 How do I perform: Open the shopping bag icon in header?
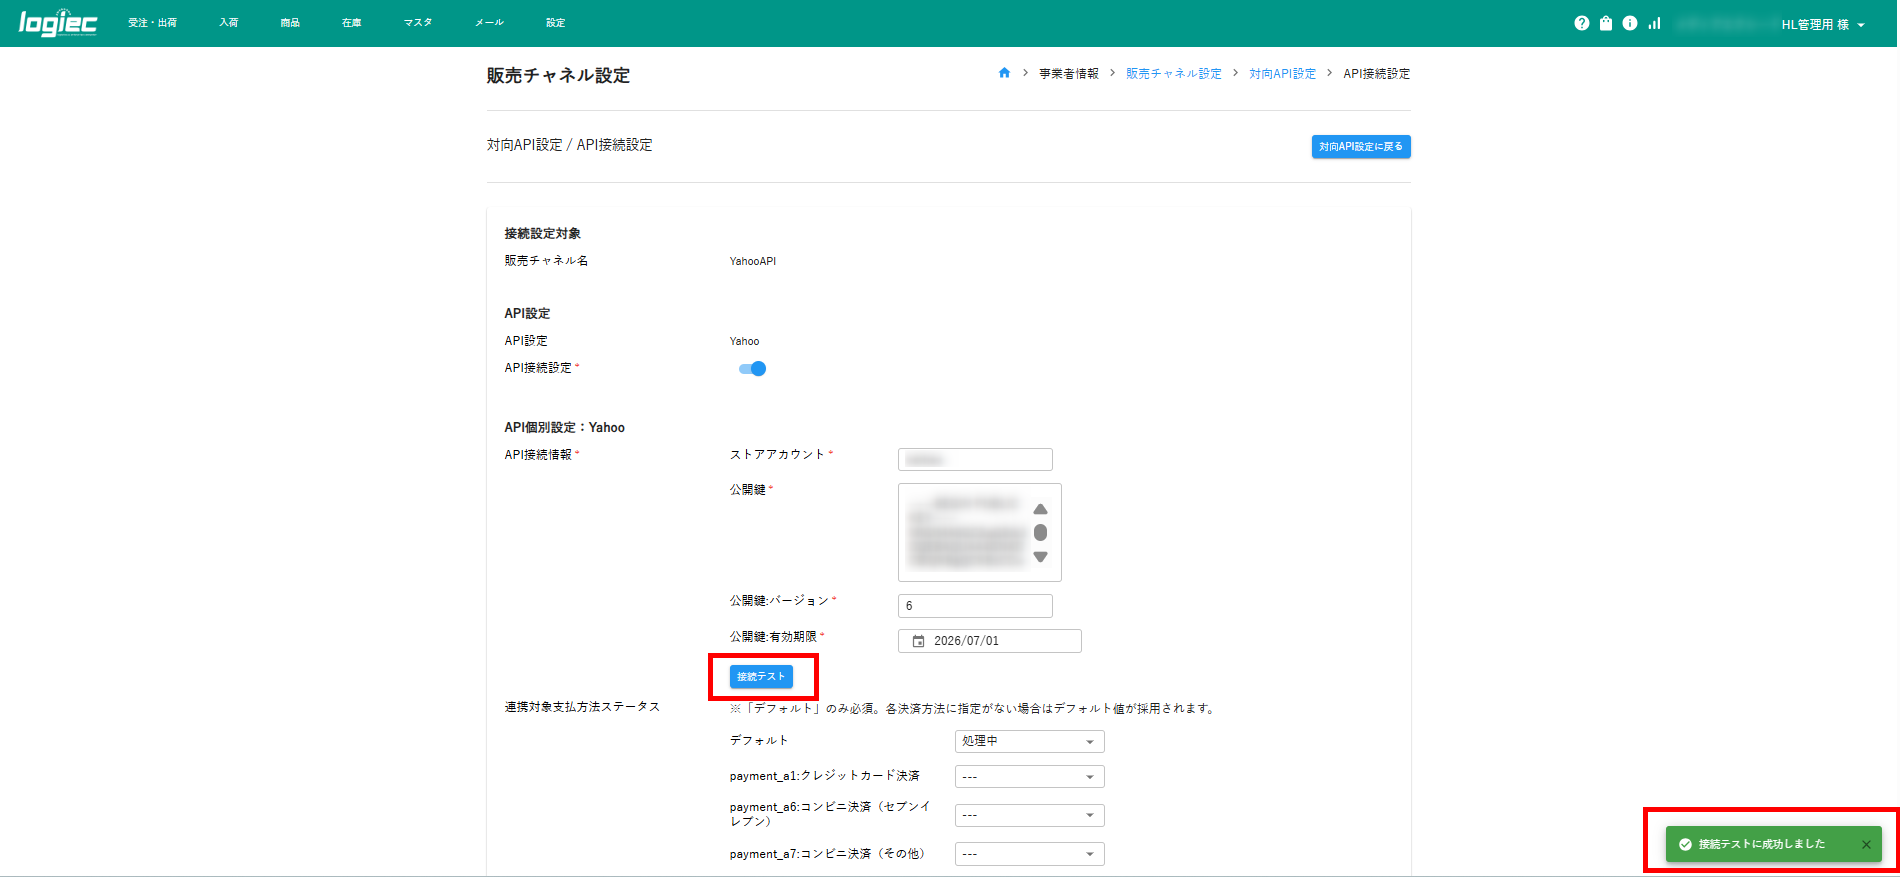point(1606,23)
